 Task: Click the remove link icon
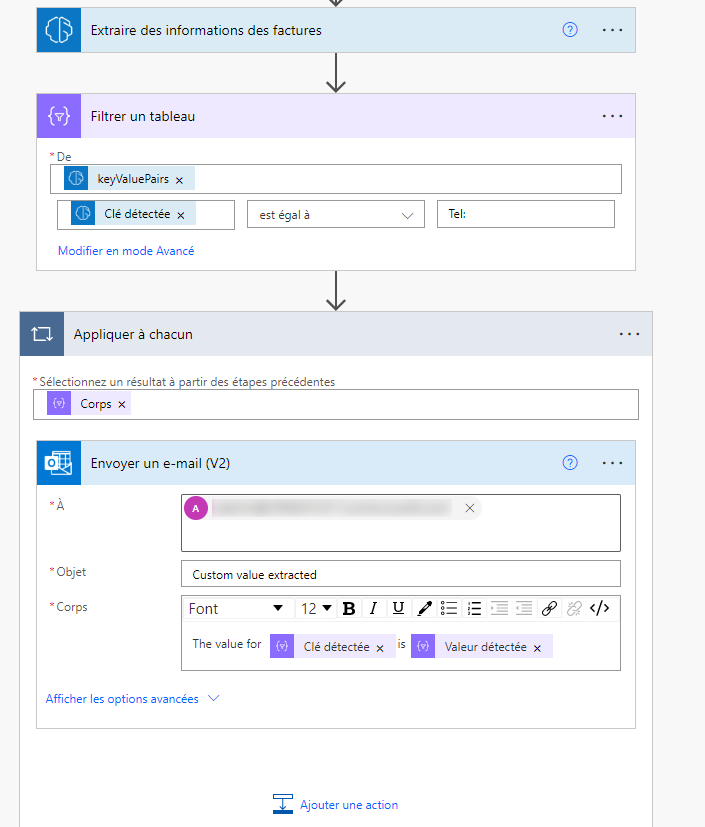[574, 609]
